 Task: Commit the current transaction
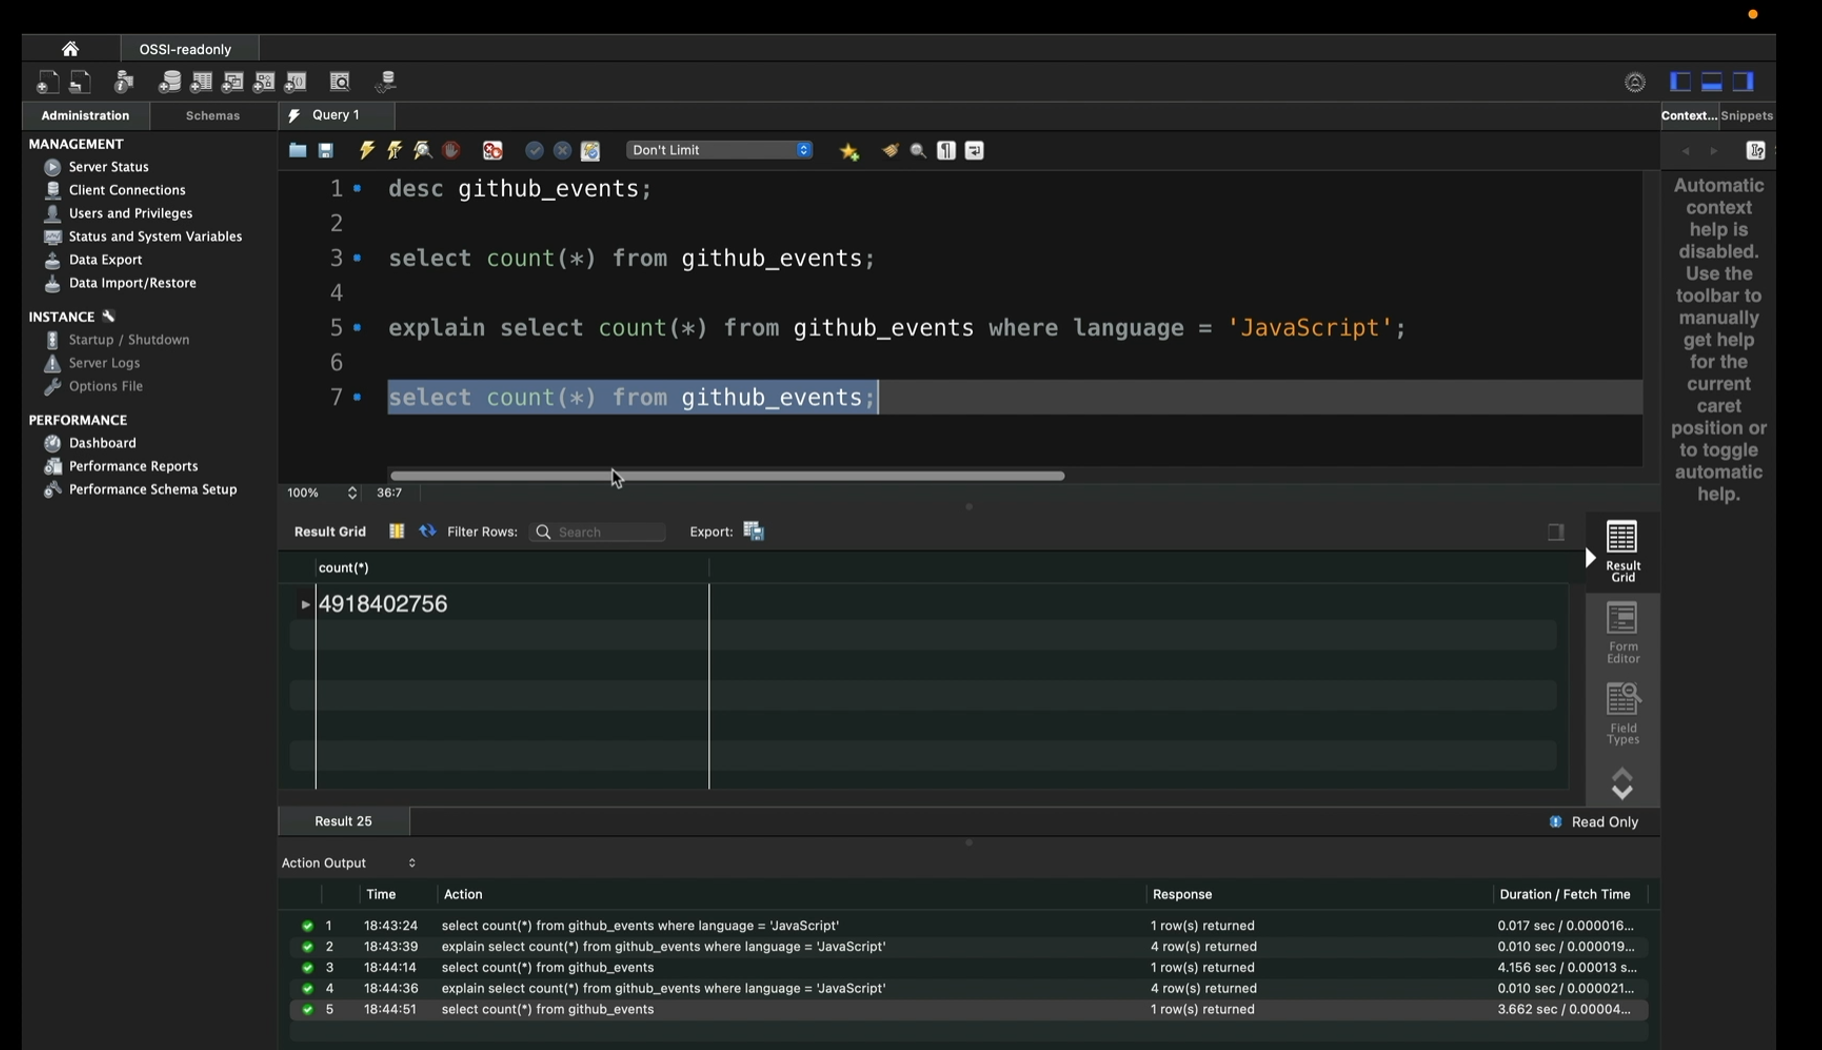click(534, 150)
